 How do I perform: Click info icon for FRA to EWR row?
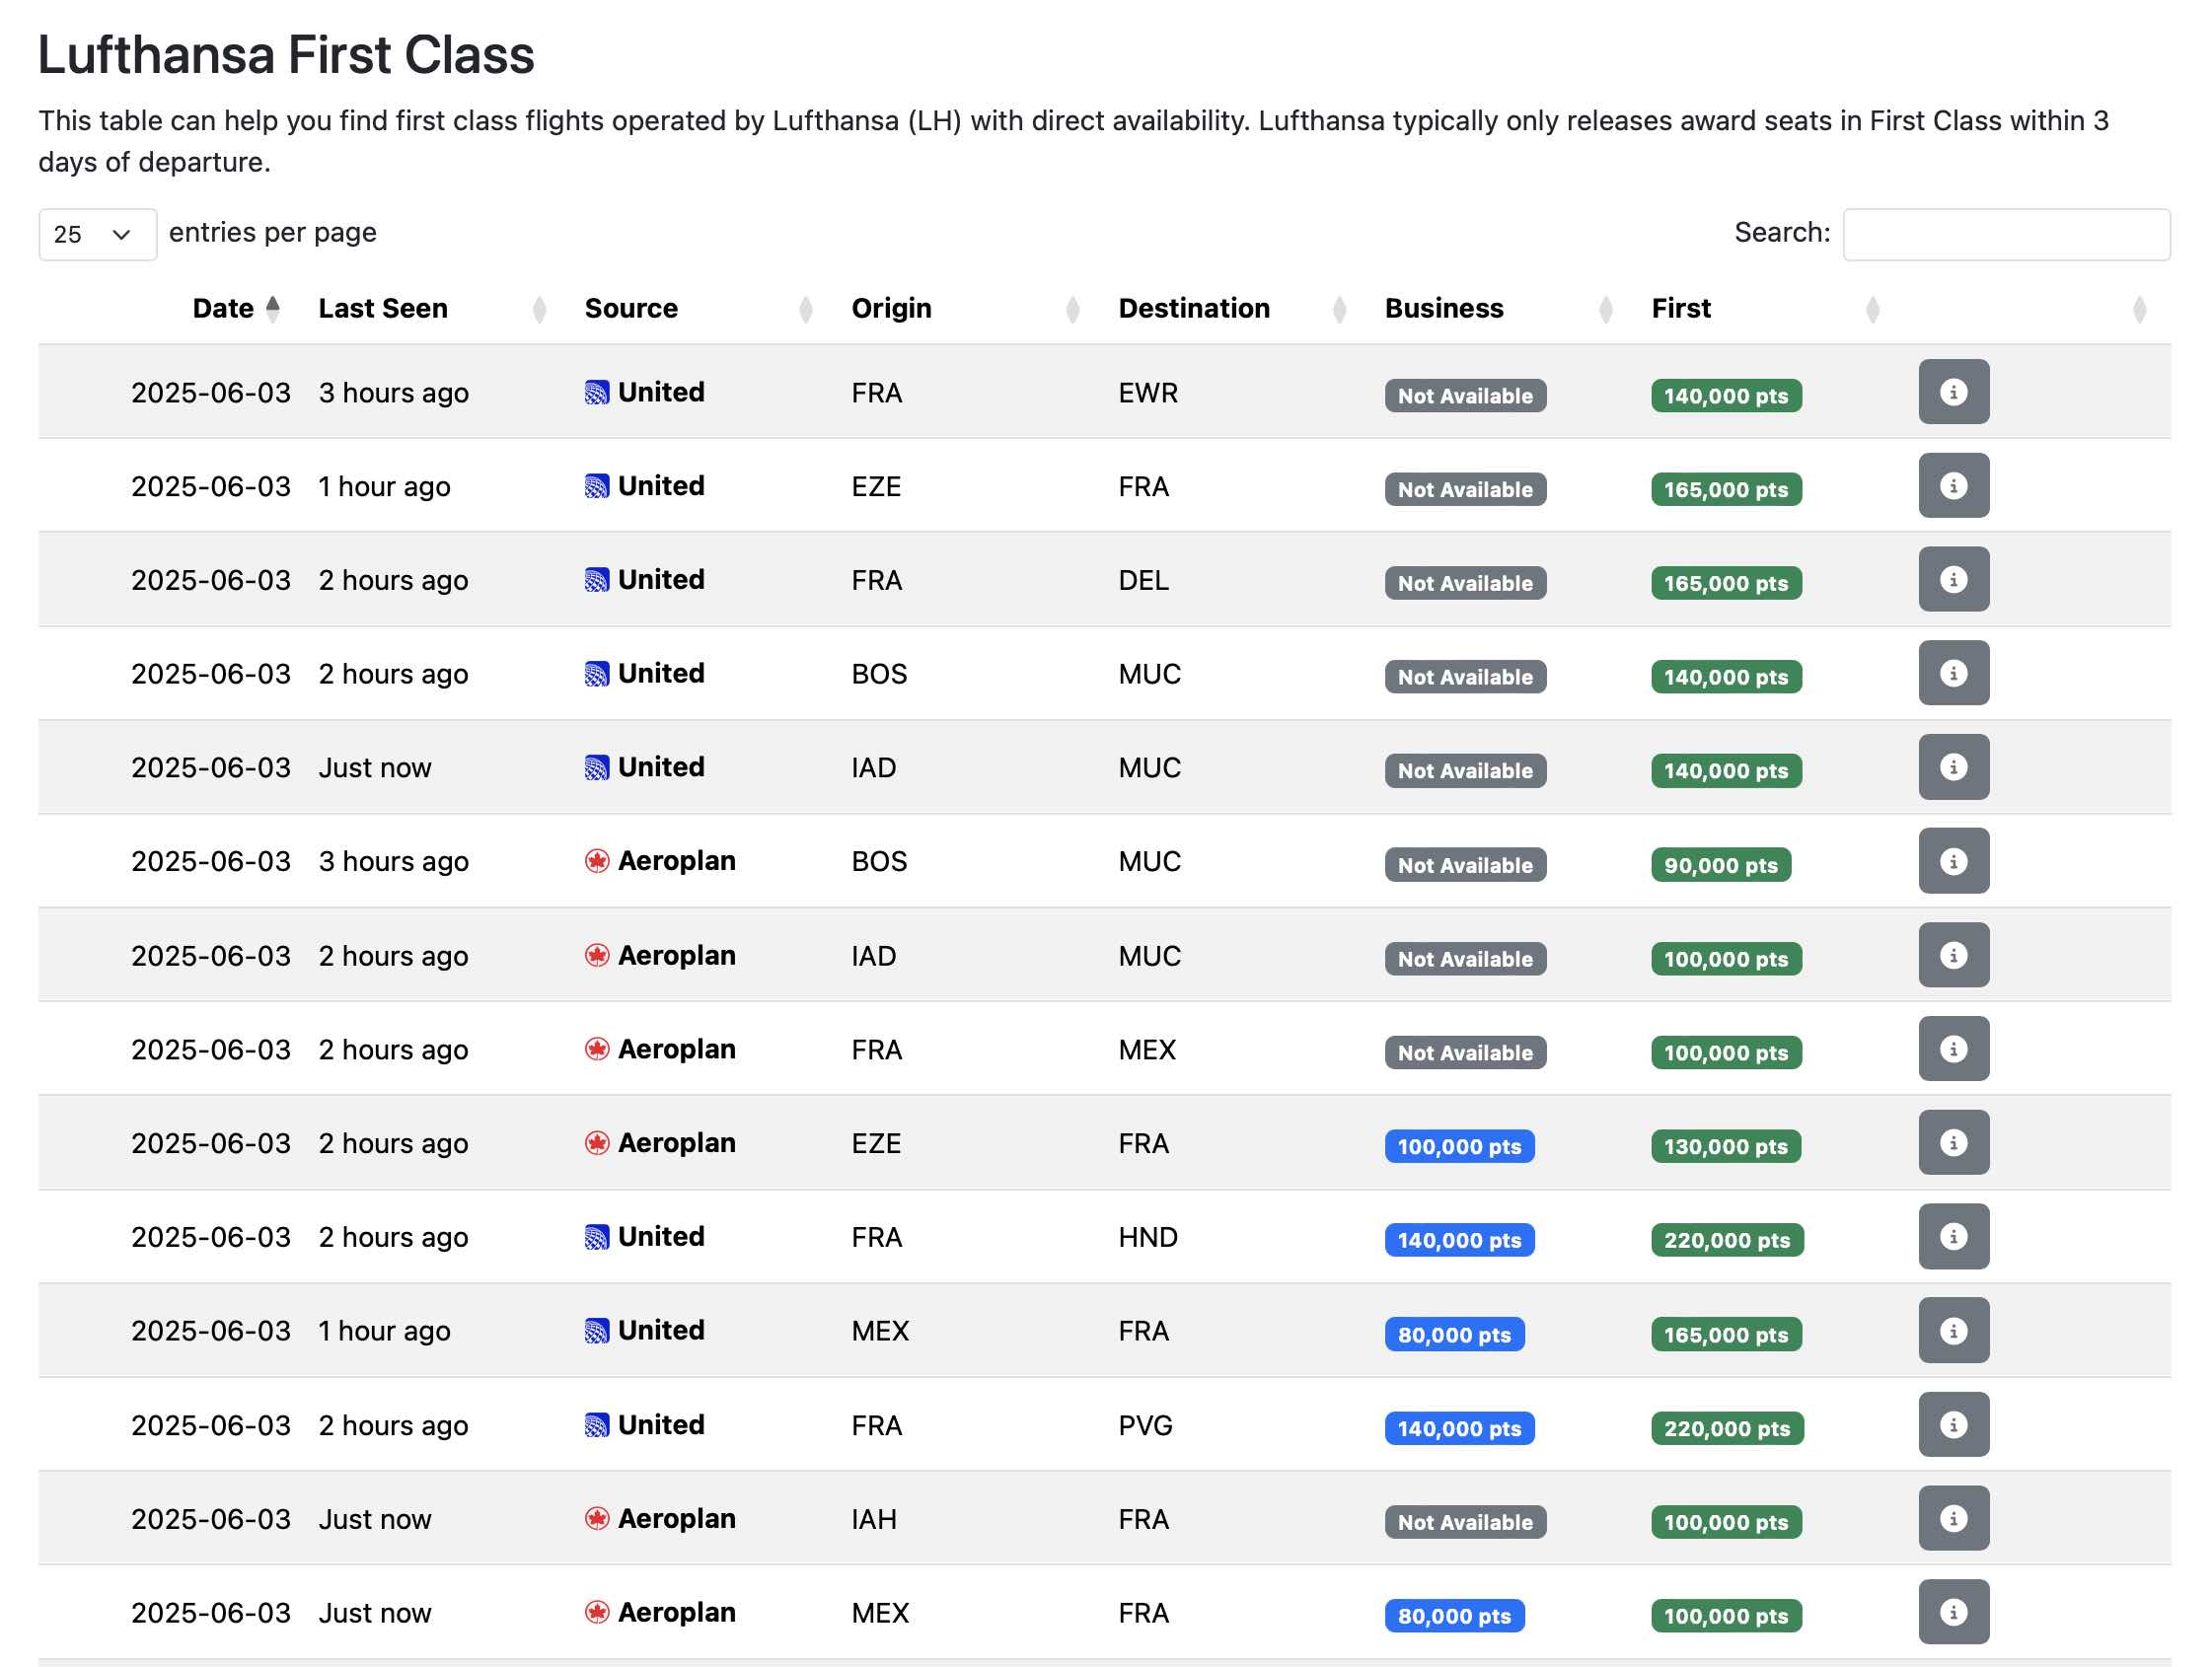pos(1953,392)
